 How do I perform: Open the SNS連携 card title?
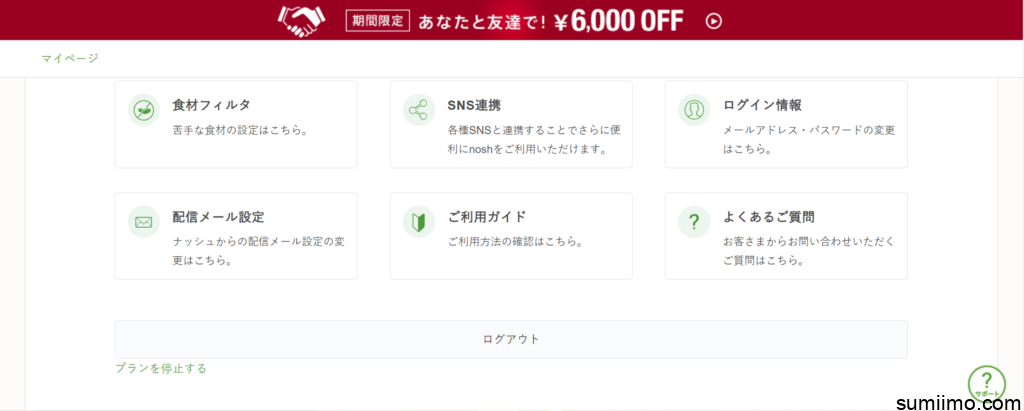click(x=474, y=105)
